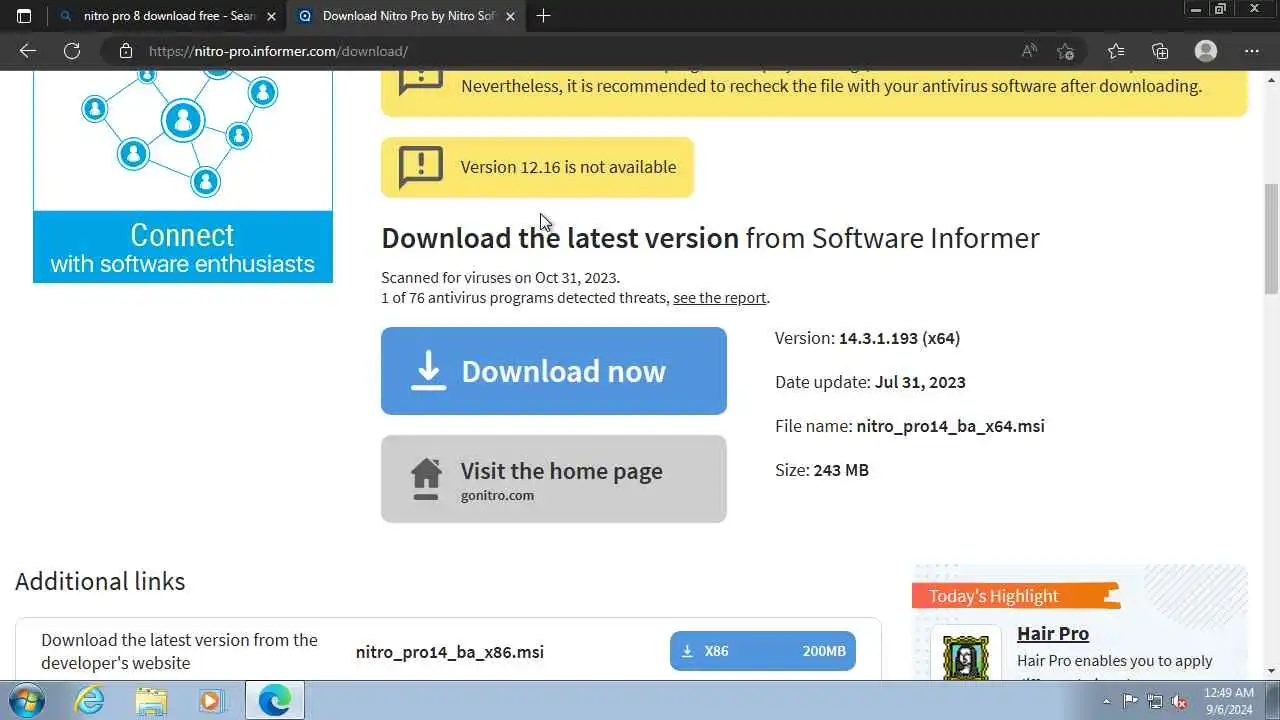This screenshot has width=1280, height=720.
Task: Launch Internet Explorer from taskbar
Action: coord(90,700)
